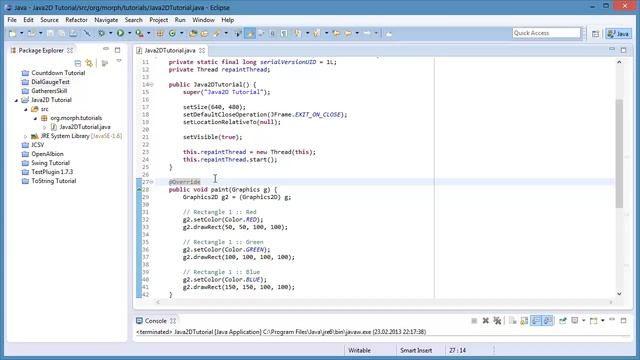Select the Swing Tutorial project
Image resolution: width=640 pixels, height=360 pixels.
click(x=50, y=163)
